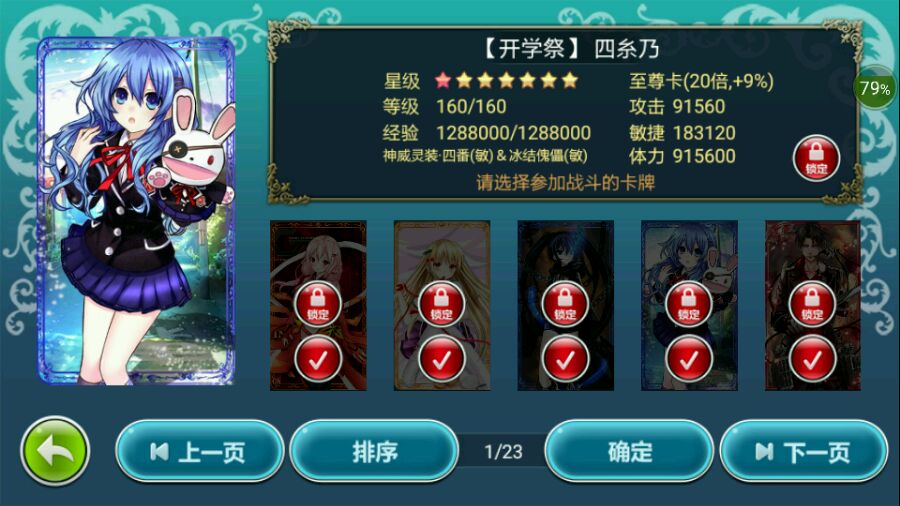The image size is (900, 506).
Task: Lock the blonde-haired second card
Action: [x=441, y=304]
